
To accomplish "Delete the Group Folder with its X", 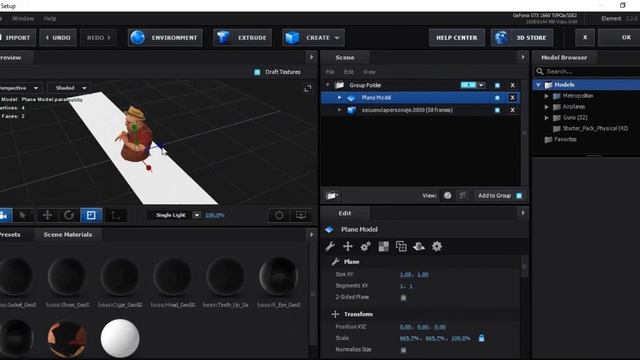I will point(512,85).
